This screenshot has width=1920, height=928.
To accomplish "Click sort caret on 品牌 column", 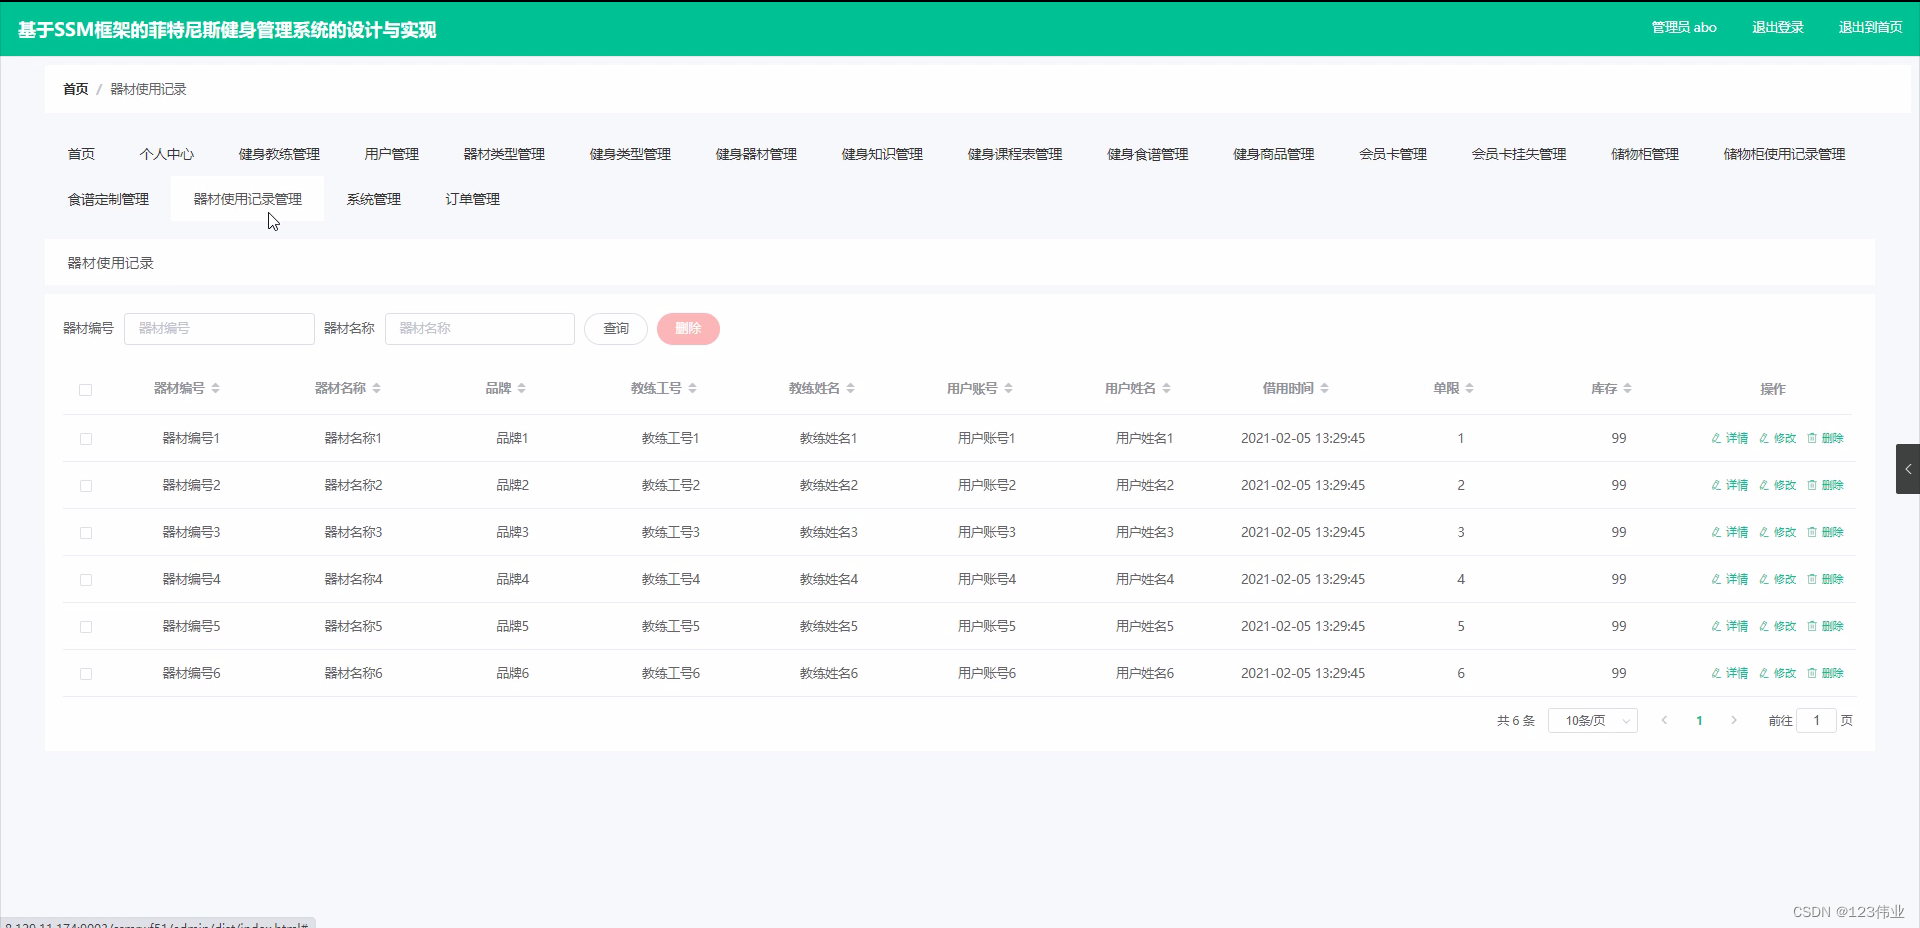I will [x=524, y=388].
